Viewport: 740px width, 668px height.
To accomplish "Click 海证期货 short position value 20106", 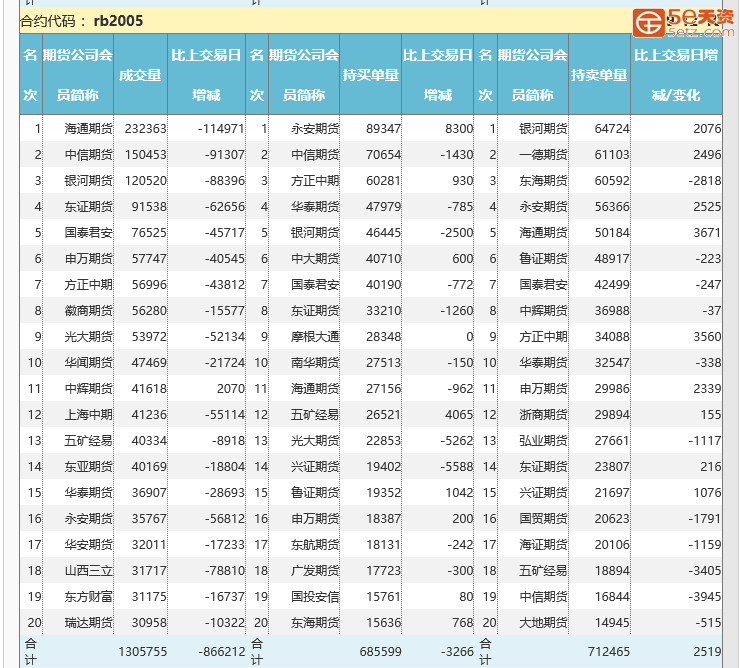I will [612, 544].
